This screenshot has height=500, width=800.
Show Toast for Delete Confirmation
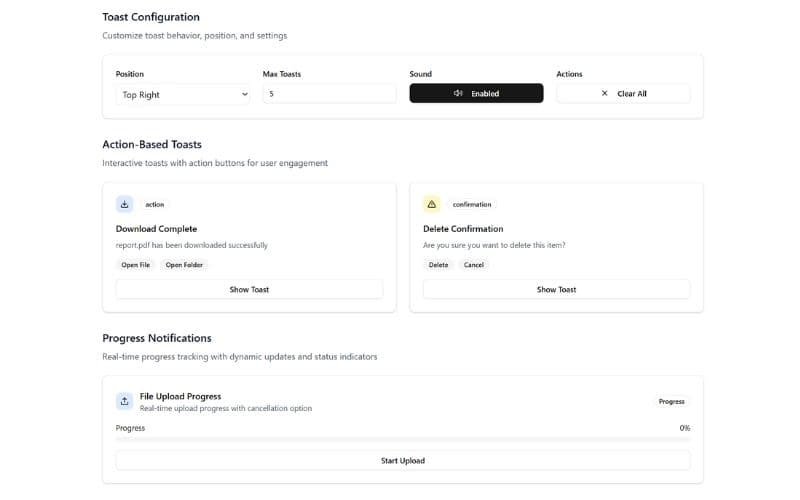[x=556, y=289]
